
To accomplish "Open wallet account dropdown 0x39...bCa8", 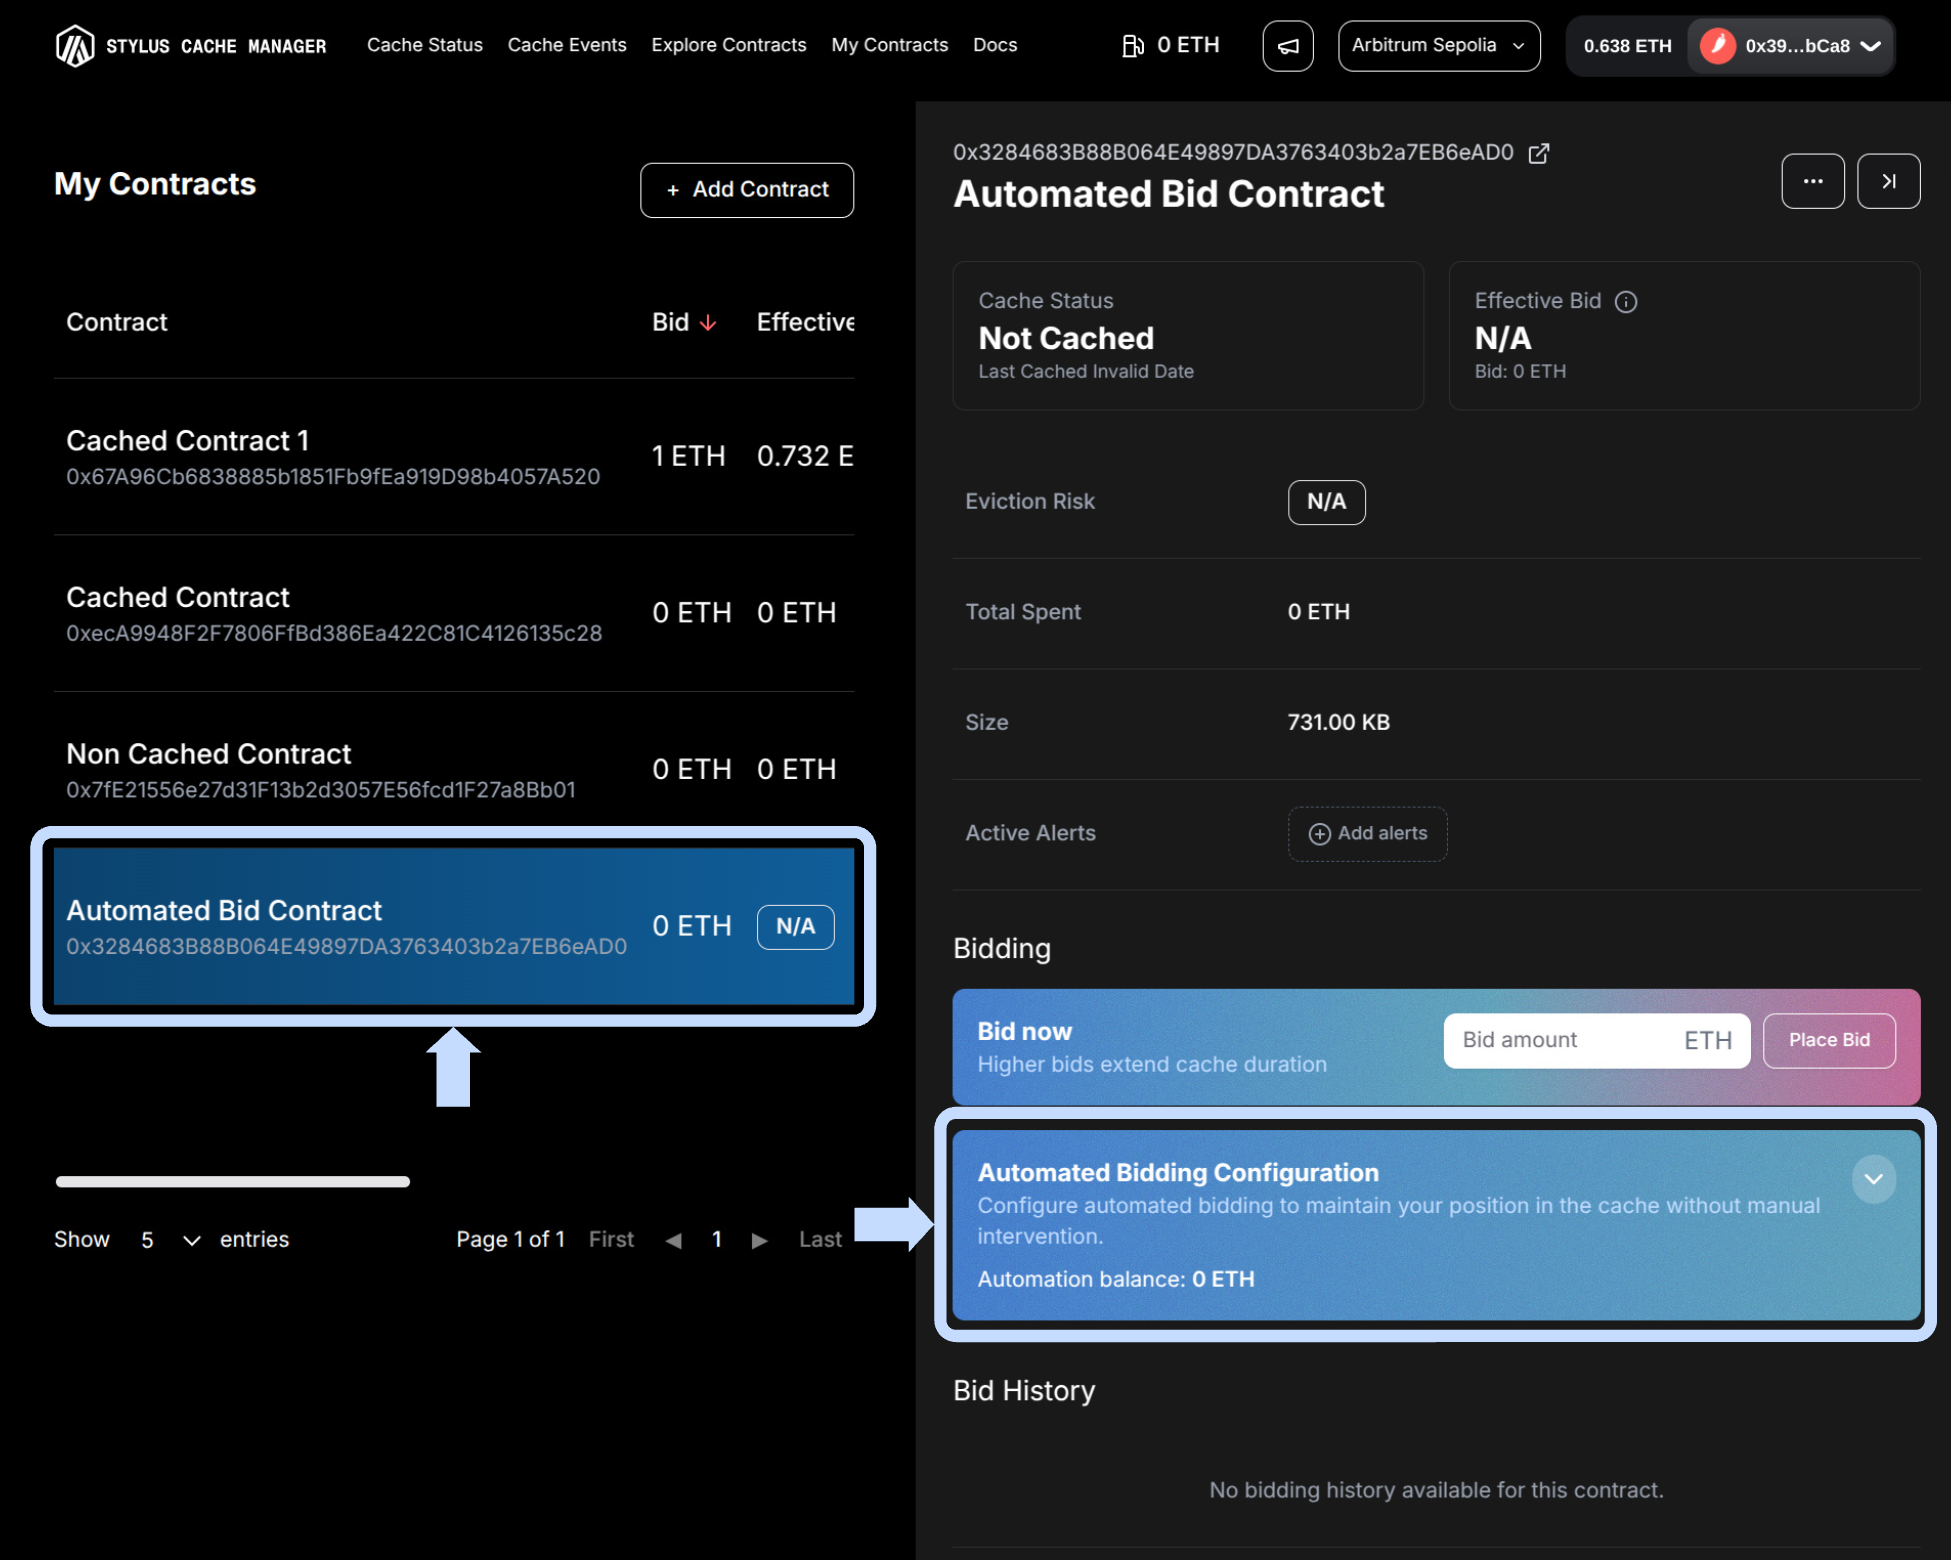I will pyautogui.click(x=1791, y=46).
